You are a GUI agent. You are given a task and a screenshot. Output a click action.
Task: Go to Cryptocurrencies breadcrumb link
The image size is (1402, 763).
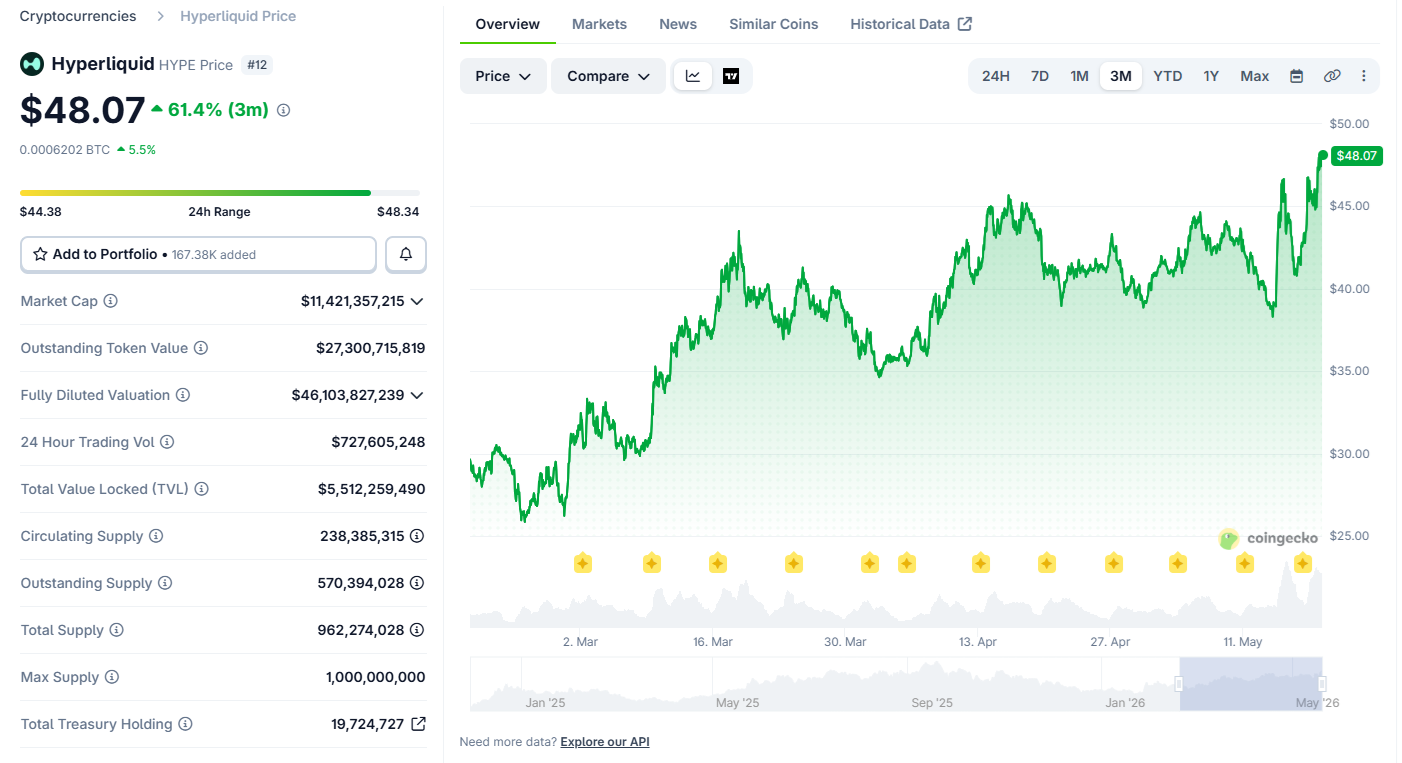[78, 16]
